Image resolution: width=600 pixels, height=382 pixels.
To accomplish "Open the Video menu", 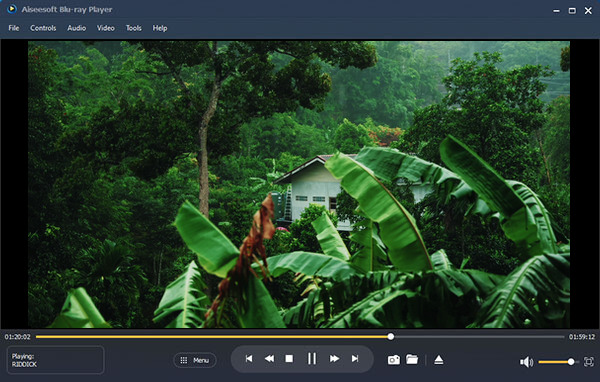I will coord(106,28).
